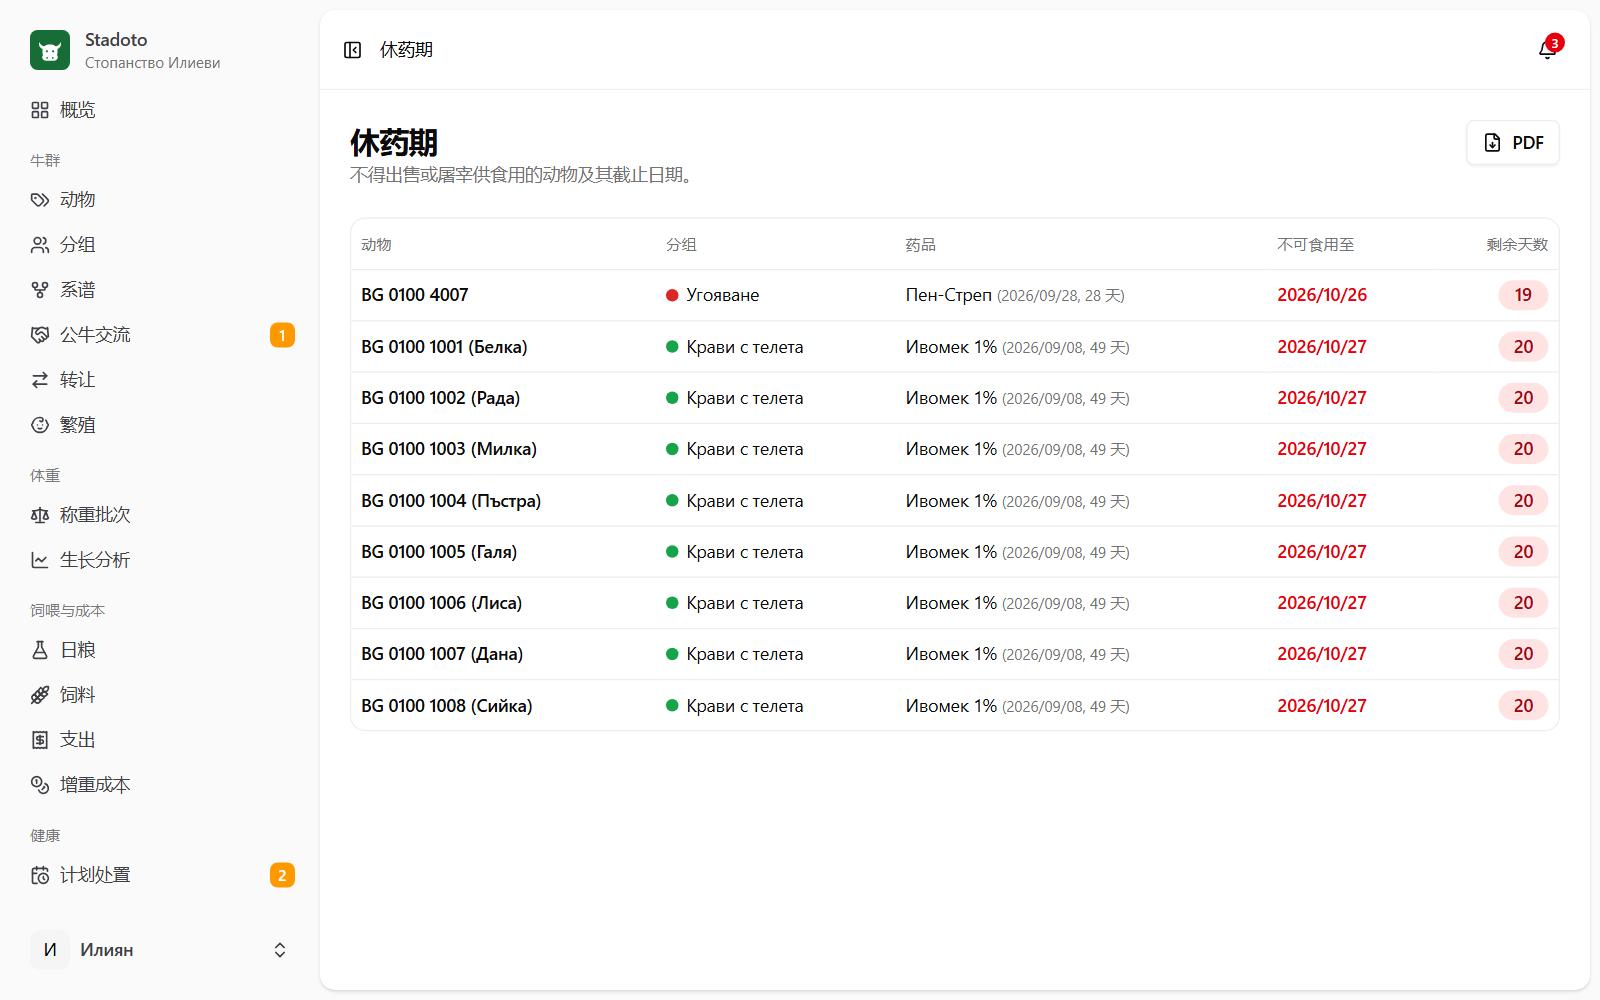Click the 日粮 flask icon

coord(40,650)
